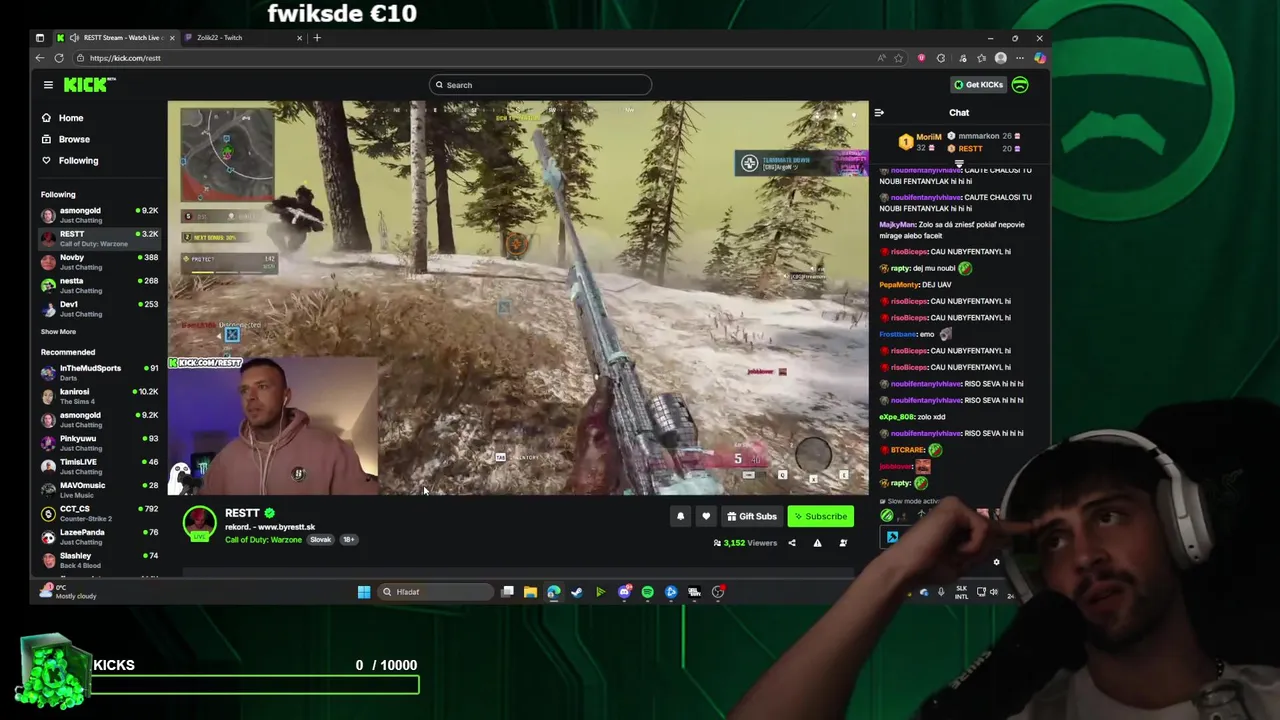Image resolution: width=1280 pixels, height=720 pixels.
Task: Collapse the chat panel arrow
Action: pos(879,113)
